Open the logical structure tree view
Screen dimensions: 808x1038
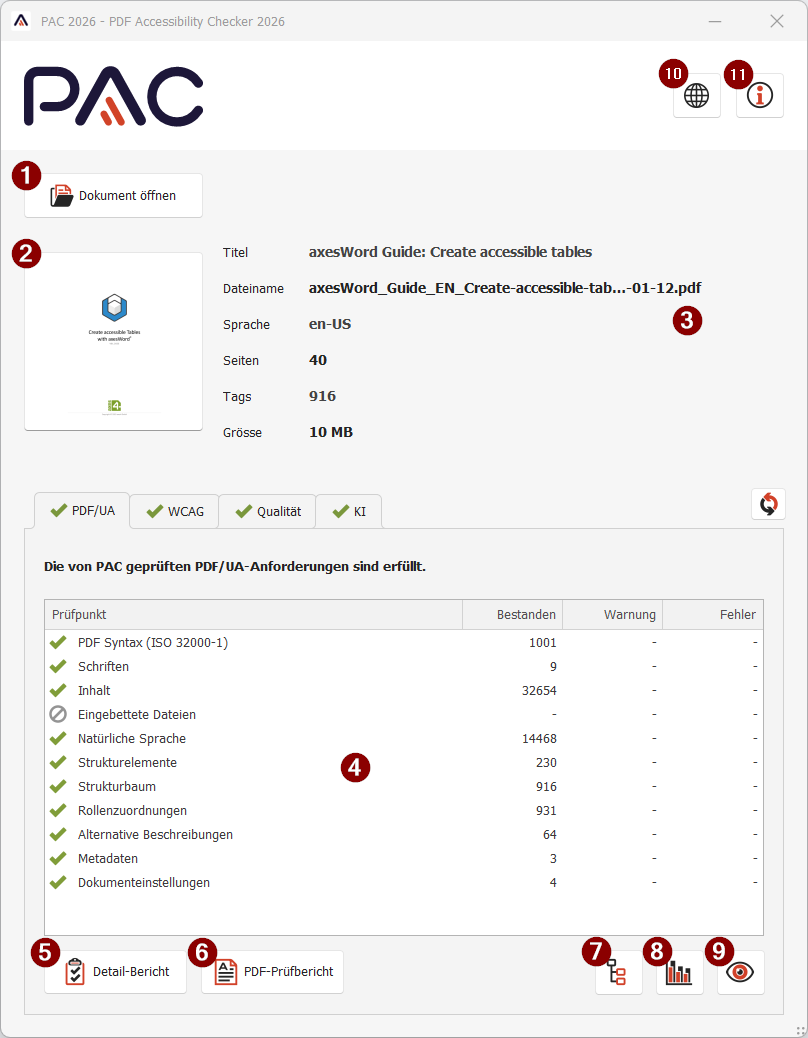tap(618, 971)
